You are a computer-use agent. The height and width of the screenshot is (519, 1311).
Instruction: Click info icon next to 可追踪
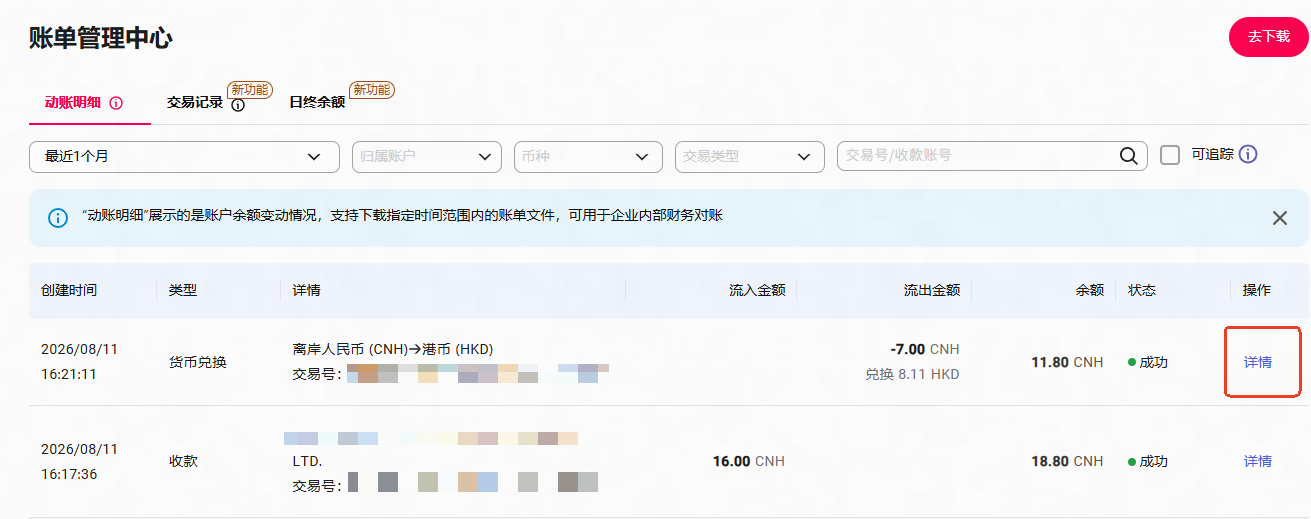1248,155
